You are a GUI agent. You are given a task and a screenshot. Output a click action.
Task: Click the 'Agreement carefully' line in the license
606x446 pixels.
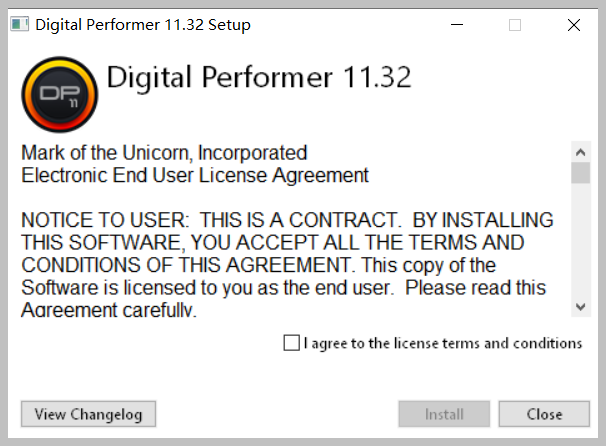point(109,310)
